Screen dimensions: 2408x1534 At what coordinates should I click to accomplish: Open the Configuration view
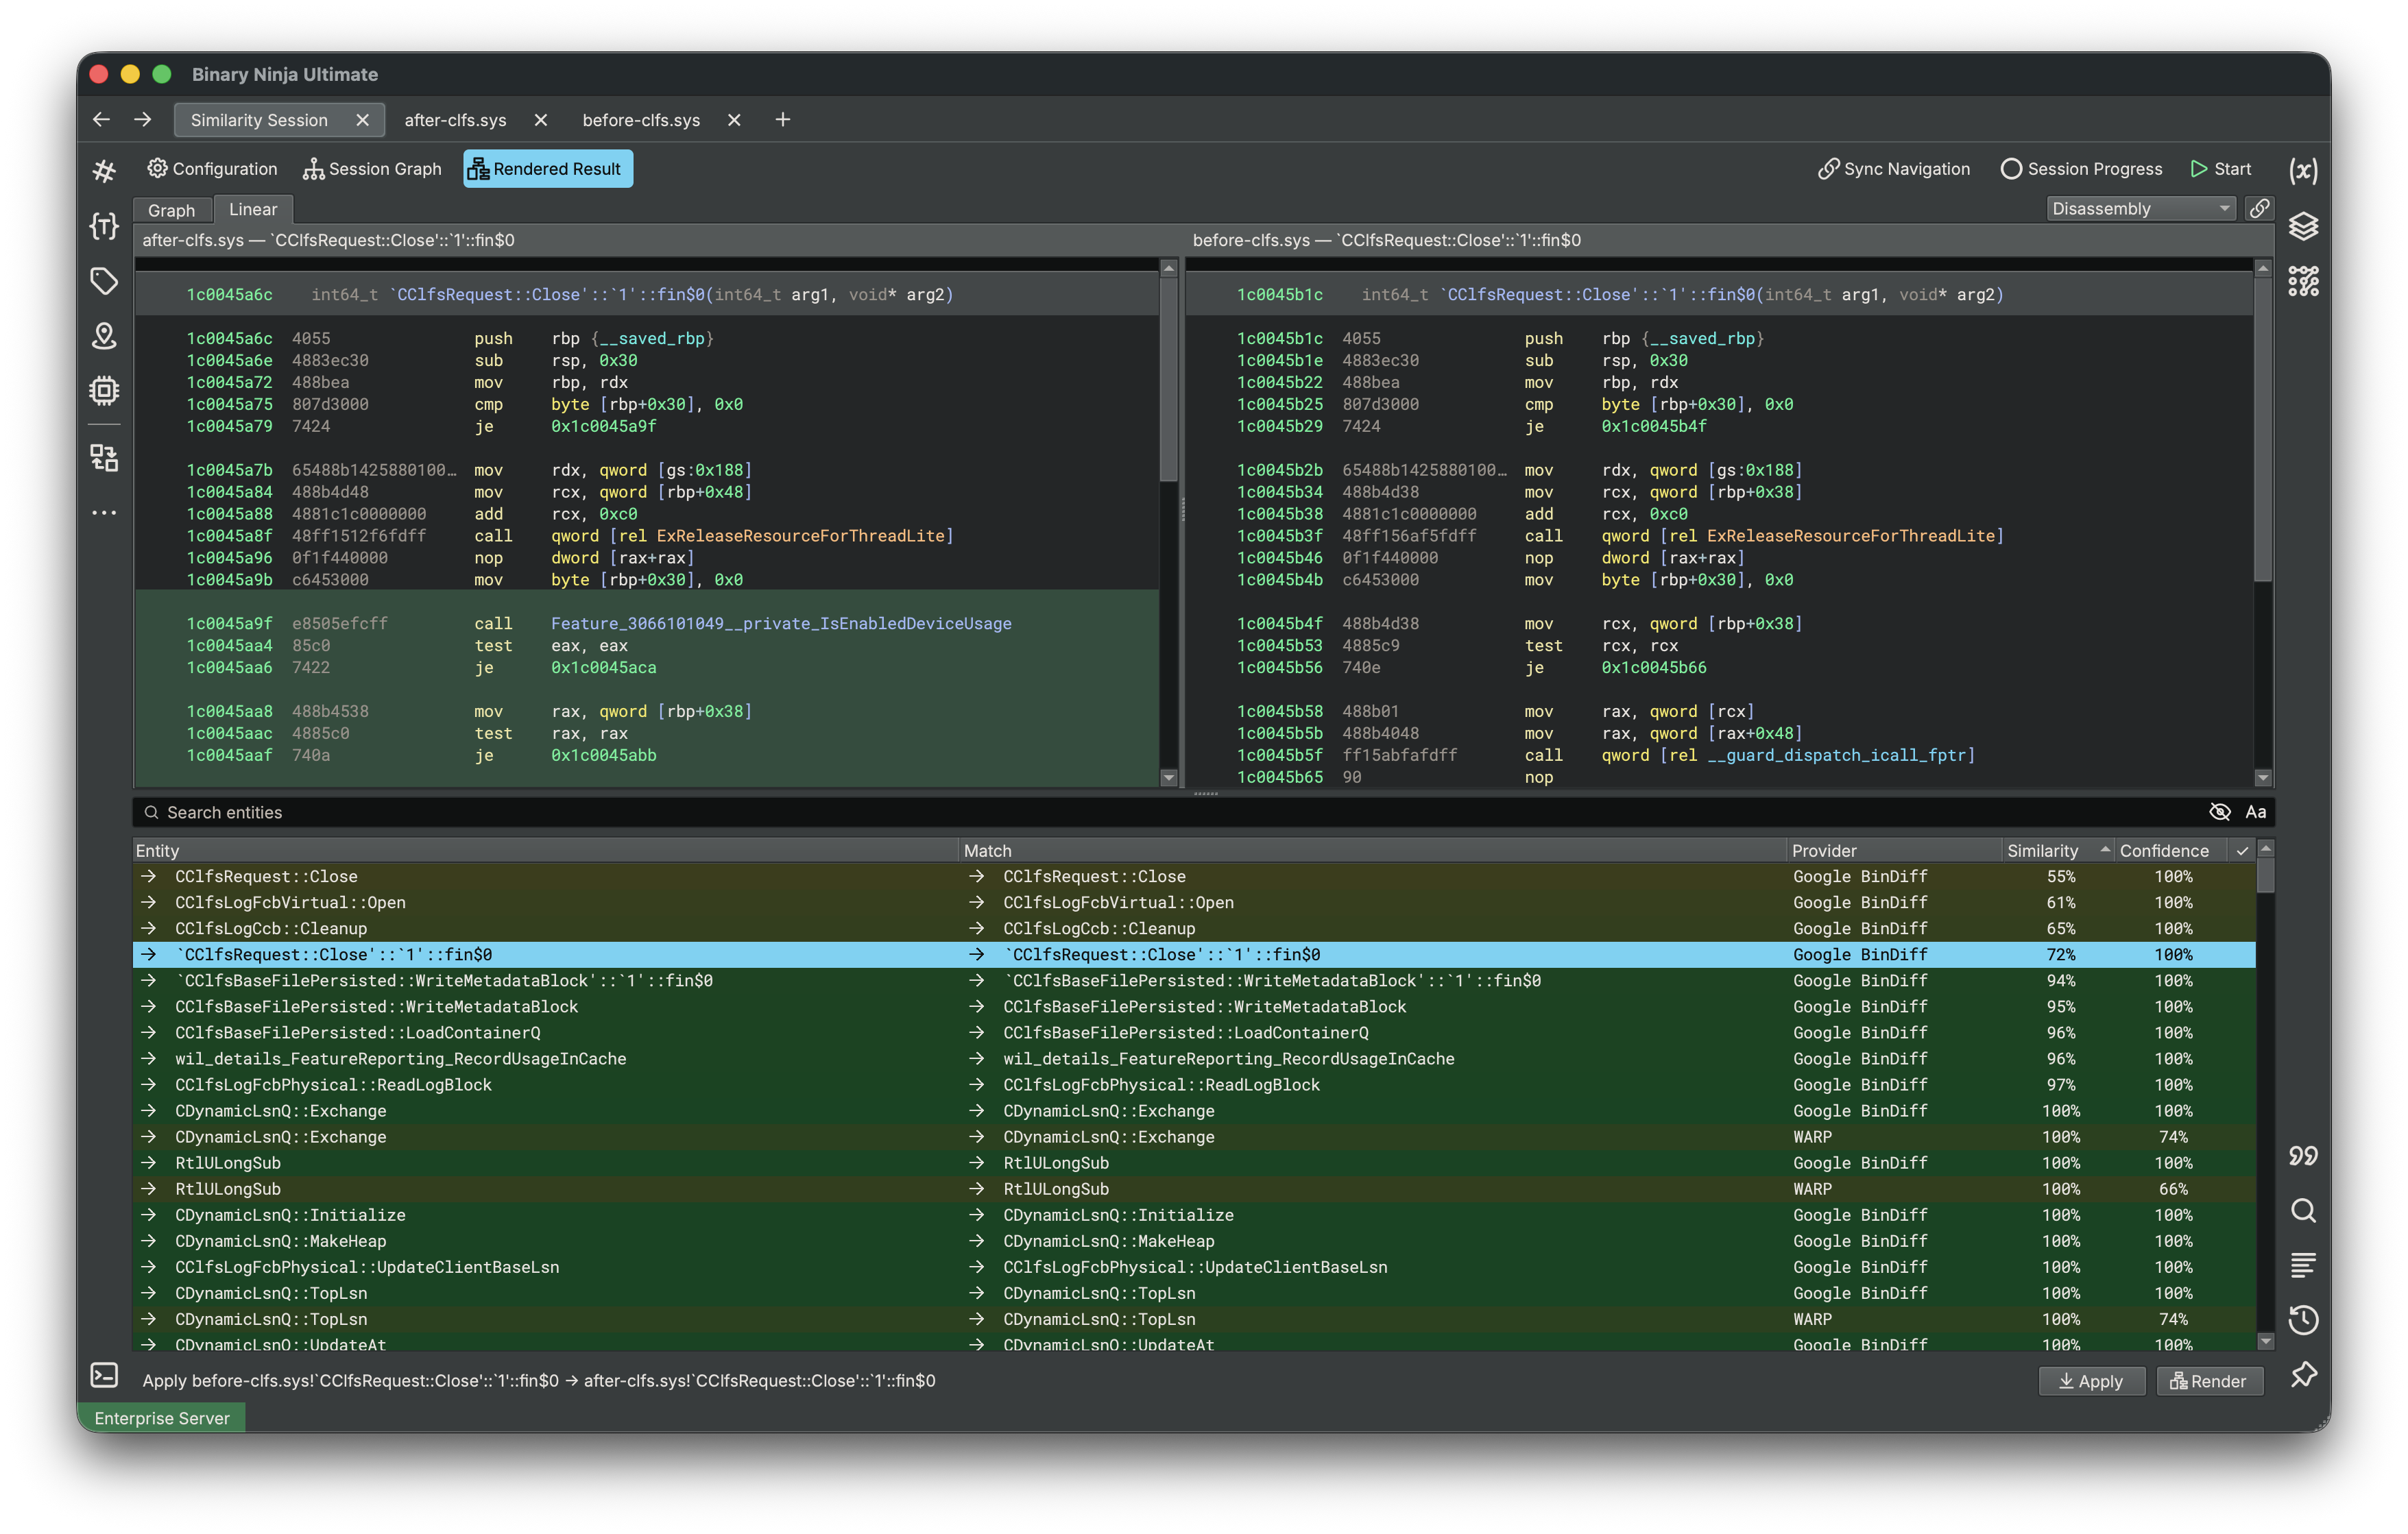pyautogui.click(x=212, y=169)
